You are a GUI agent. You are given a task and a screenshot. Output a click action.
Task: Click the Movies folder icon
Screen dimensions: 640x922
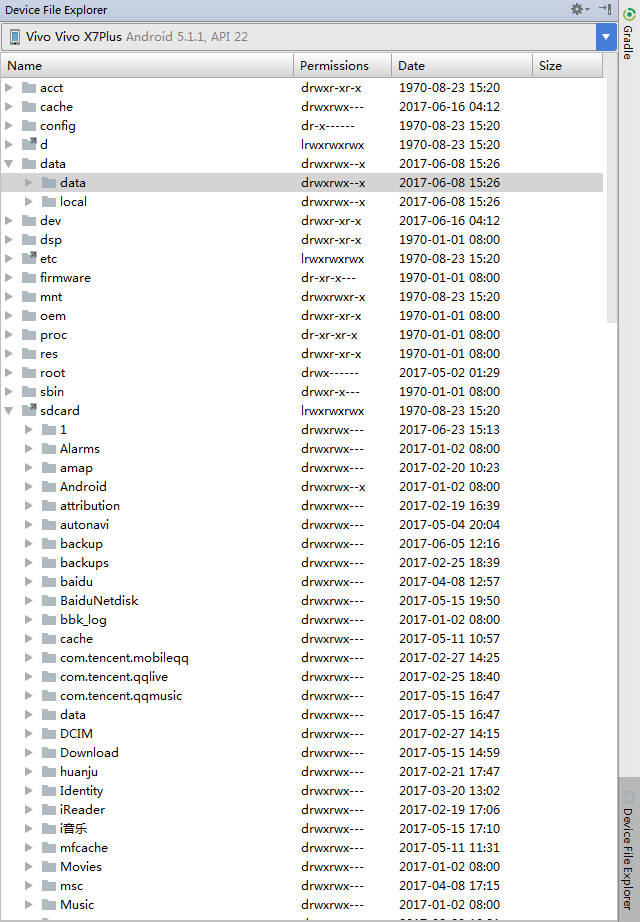pyautogui.click(x=49, y=867)
